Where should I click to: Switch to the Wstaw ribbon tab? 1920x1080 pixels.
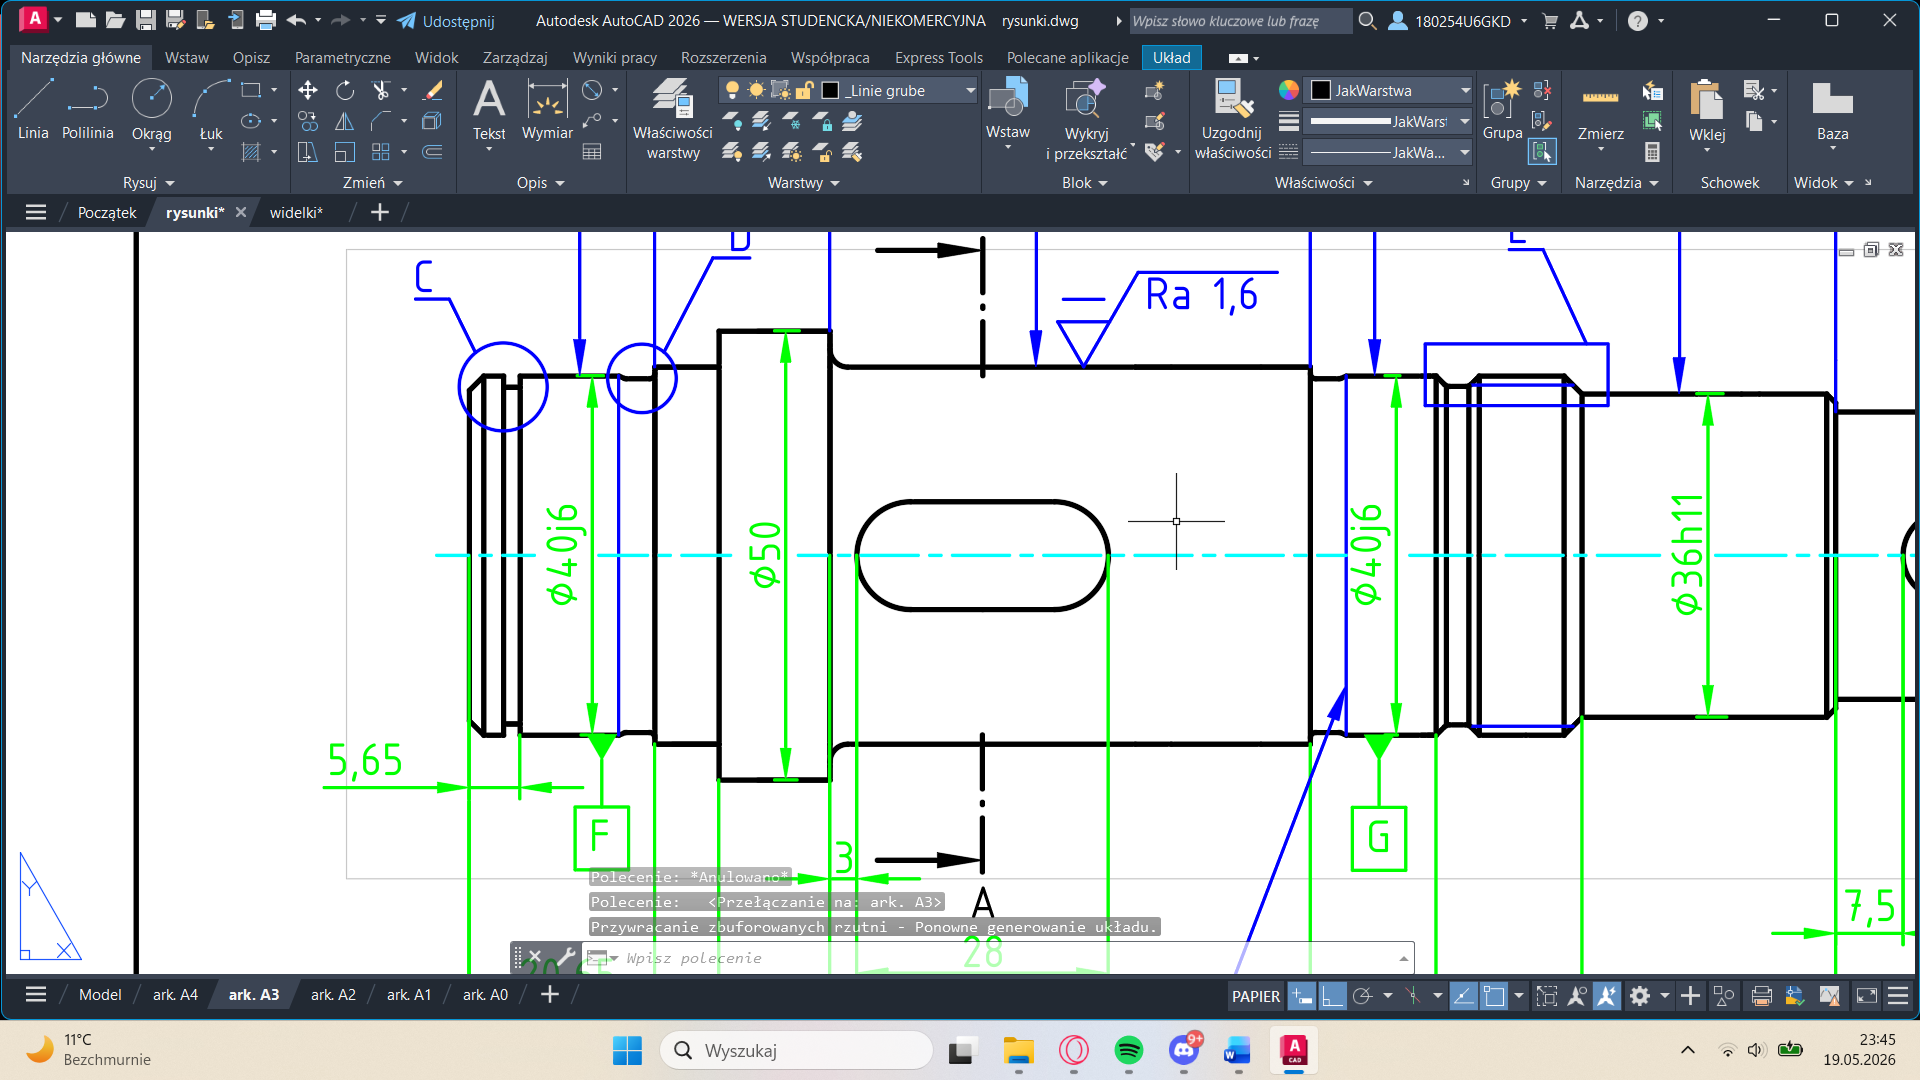point(187,58)
